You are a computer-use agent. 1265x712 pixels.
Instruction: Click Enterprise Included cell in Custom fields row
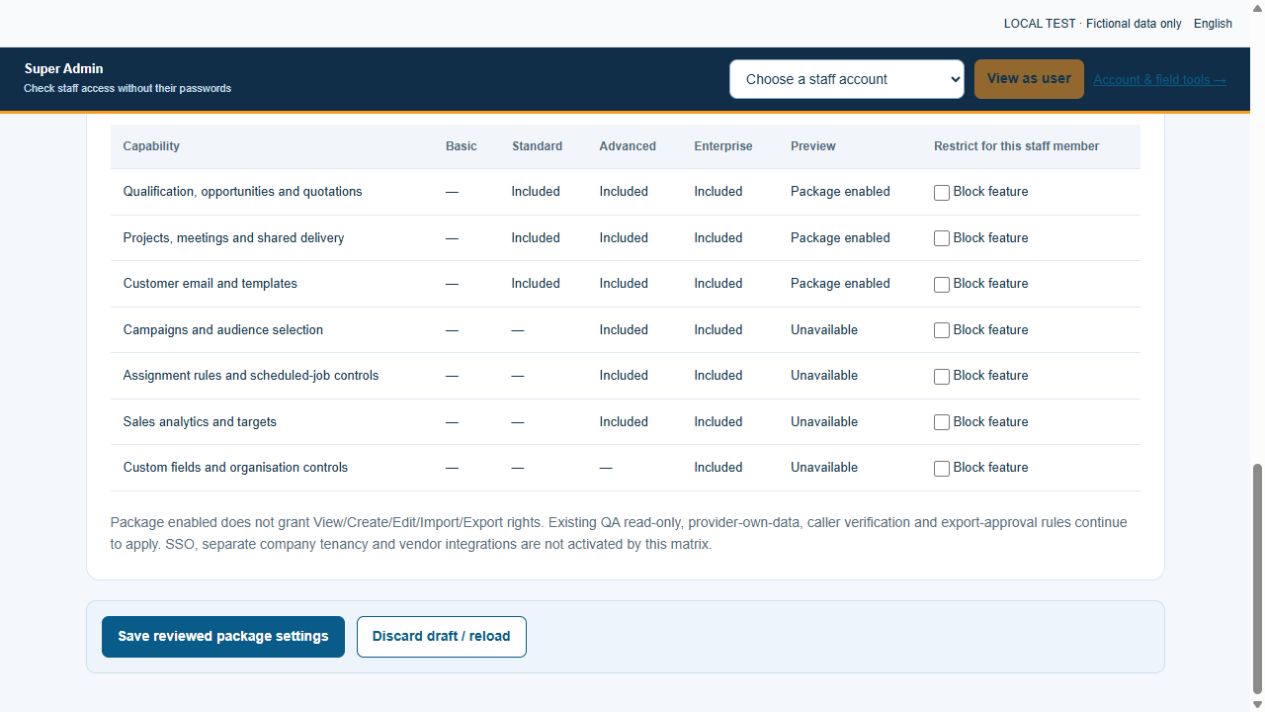coord(718,468)
